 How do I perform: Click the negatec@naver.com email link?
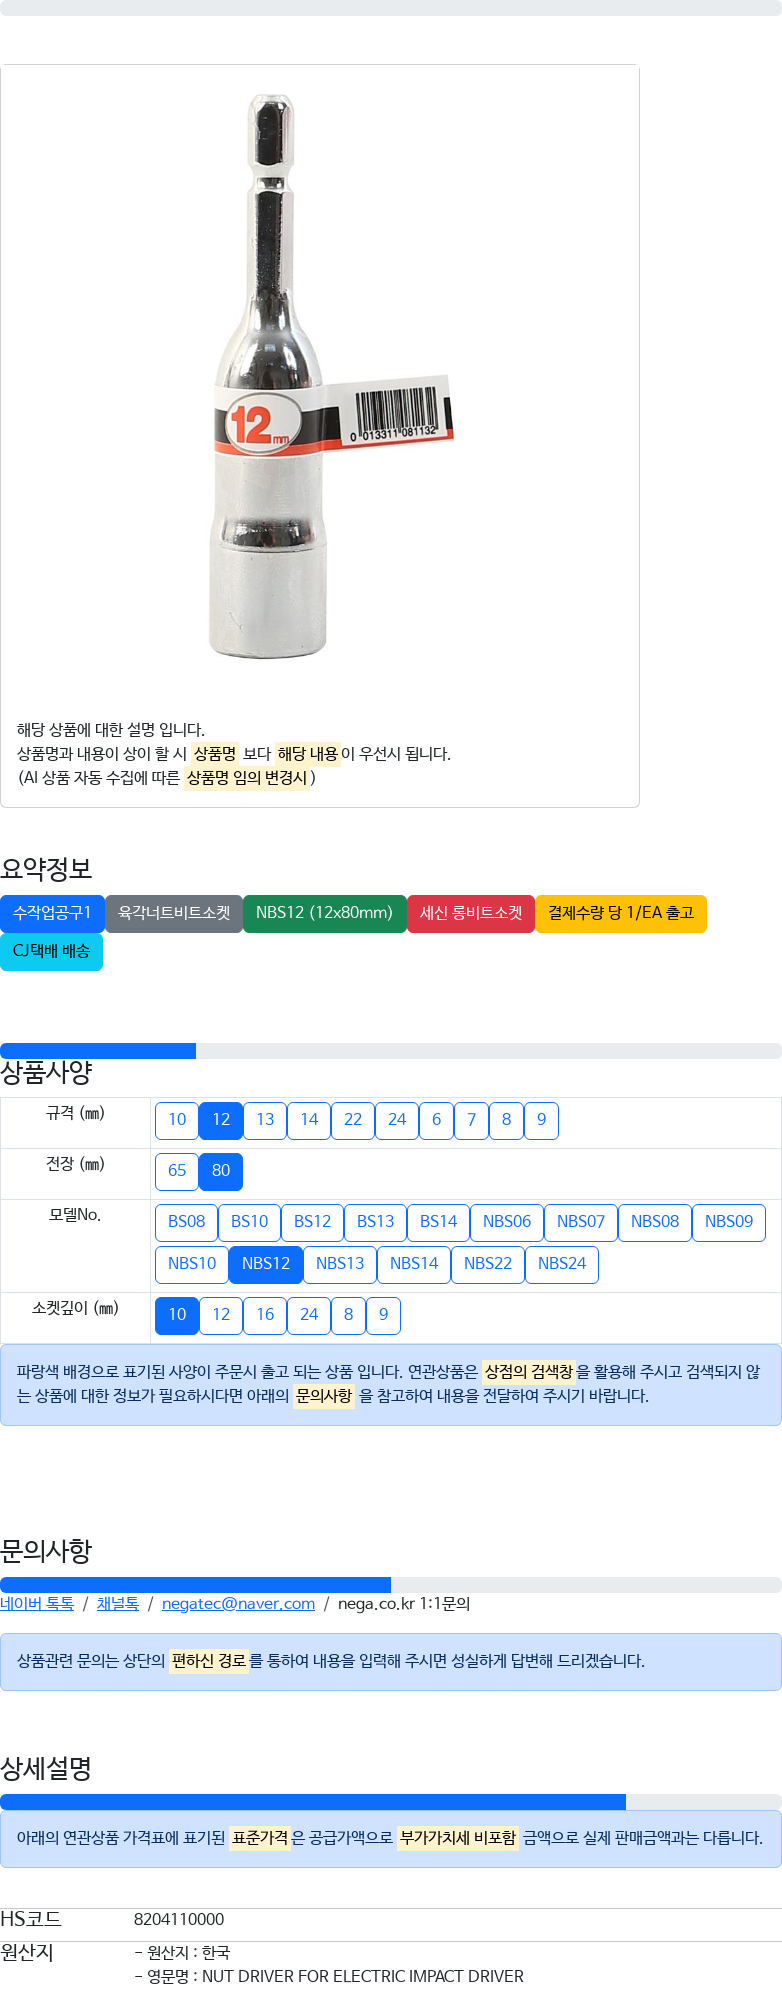[x=238, y=1604]
